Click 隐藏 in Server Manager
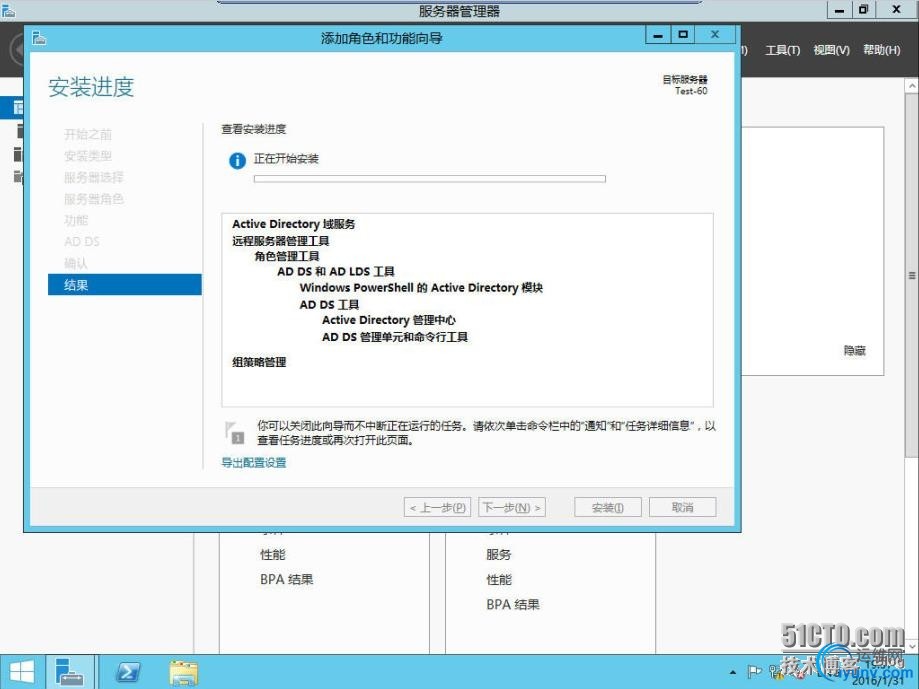The width and height of the screenshot is (919, 689). (x=855, y=350)
